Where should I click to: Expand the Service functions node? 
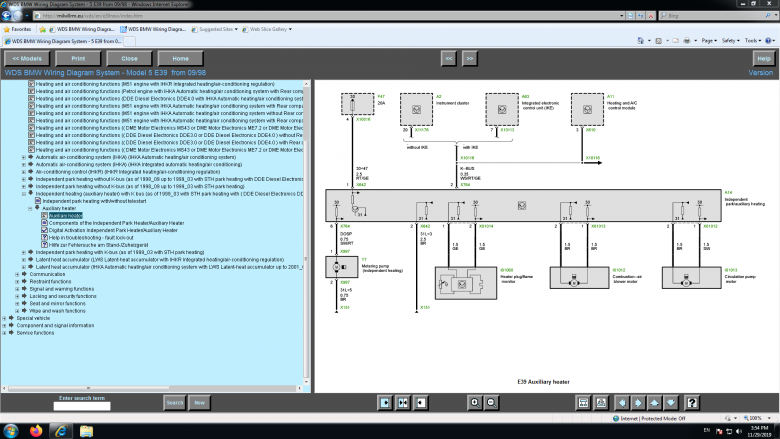coord(4,333)
